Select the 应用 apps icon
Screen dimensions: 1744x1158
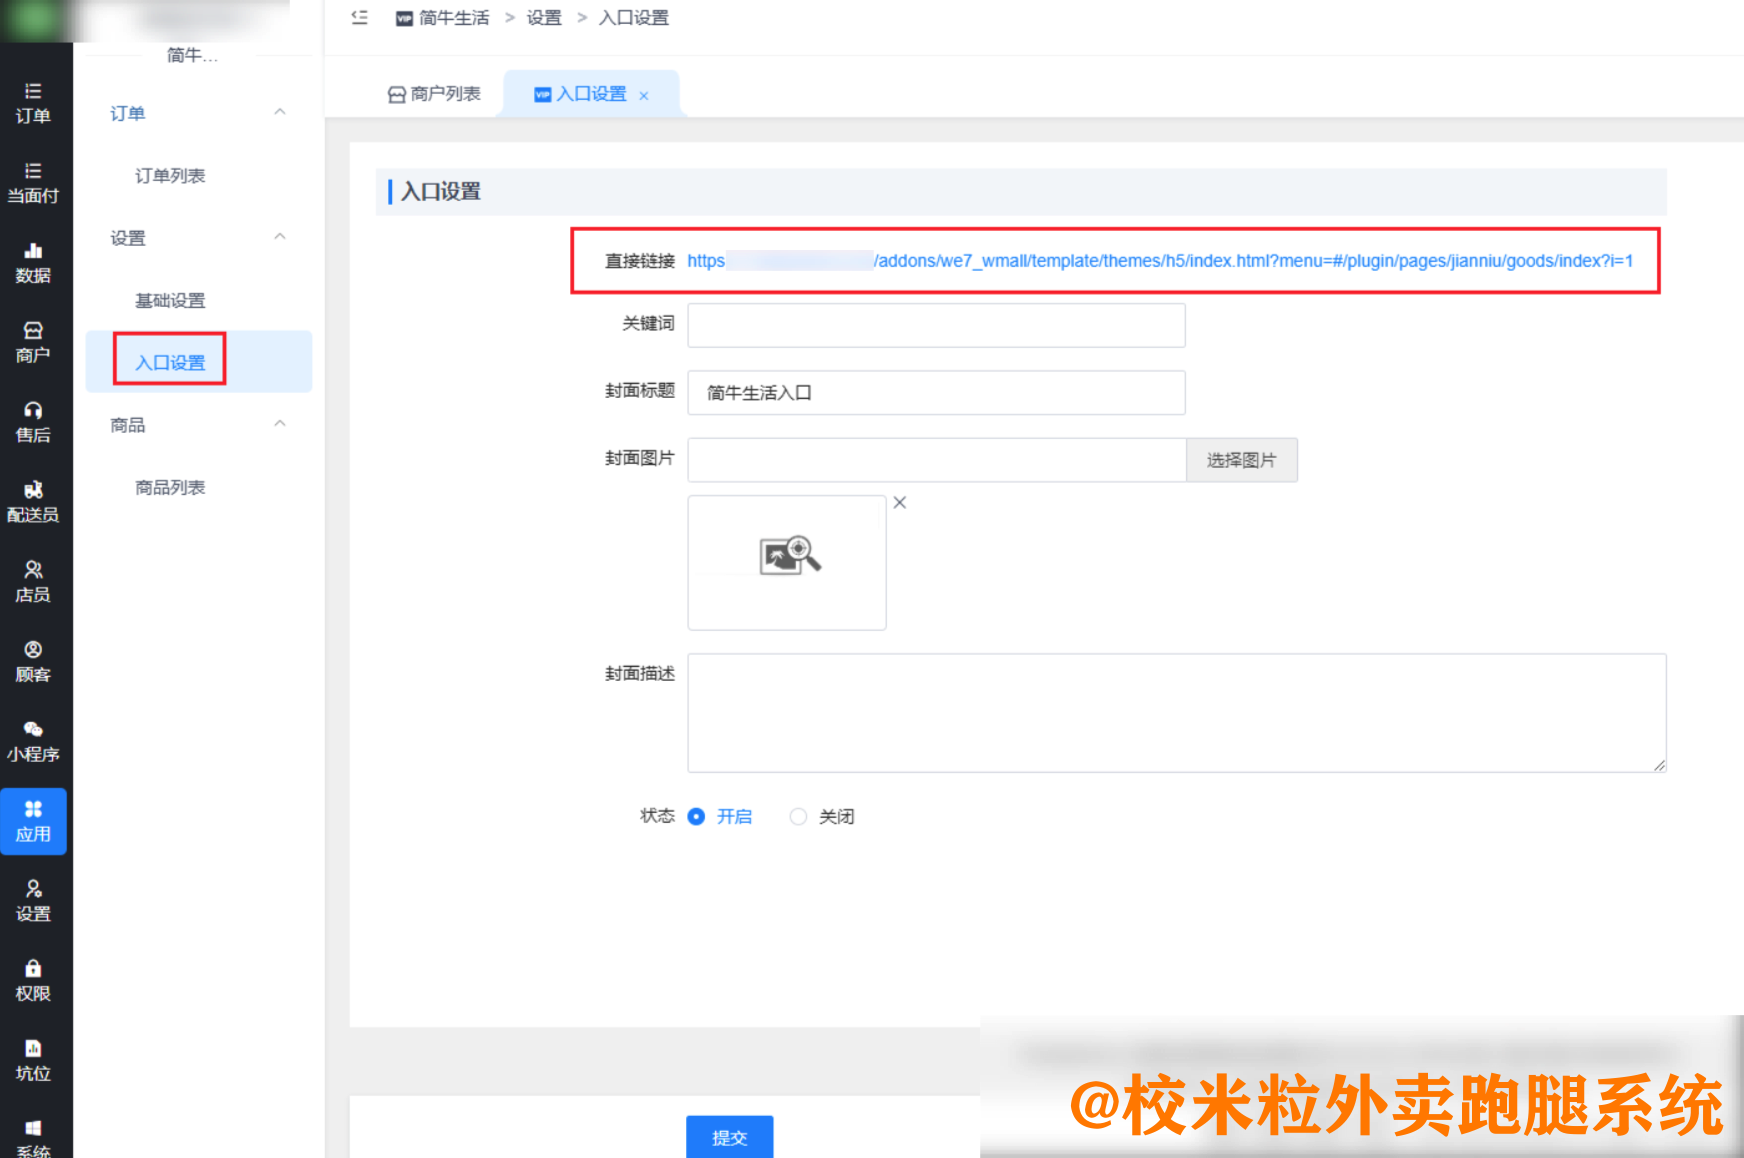coord(35,820)
